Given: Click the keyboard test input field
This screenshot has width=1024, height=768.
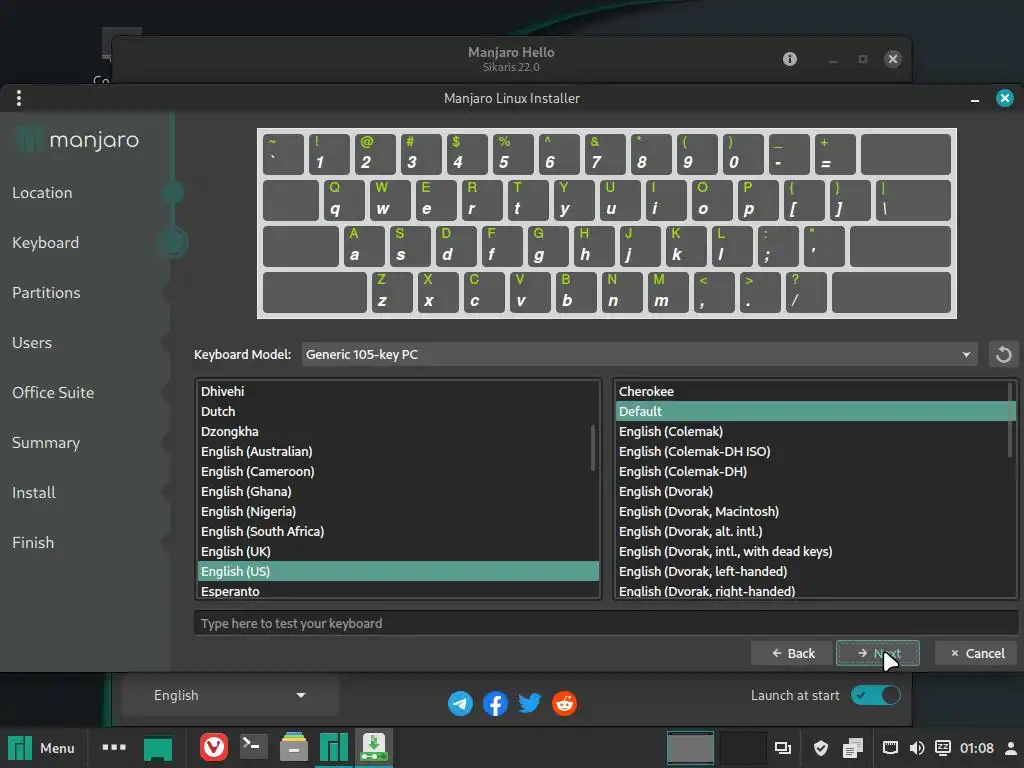Looking at the screenshot, I should (605, 623).
